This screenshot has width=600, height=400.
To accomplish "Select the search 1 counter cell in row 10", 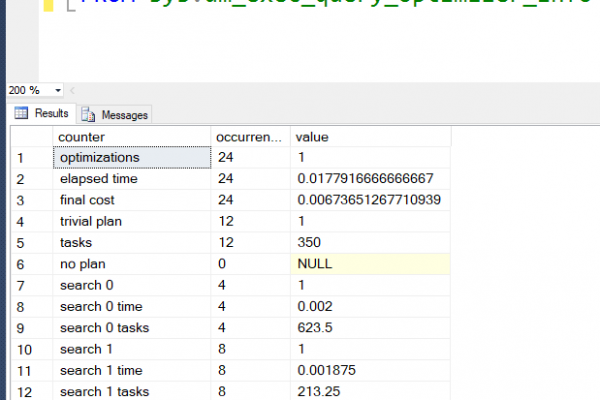I will pyautogui.click(x=132, y=349).
